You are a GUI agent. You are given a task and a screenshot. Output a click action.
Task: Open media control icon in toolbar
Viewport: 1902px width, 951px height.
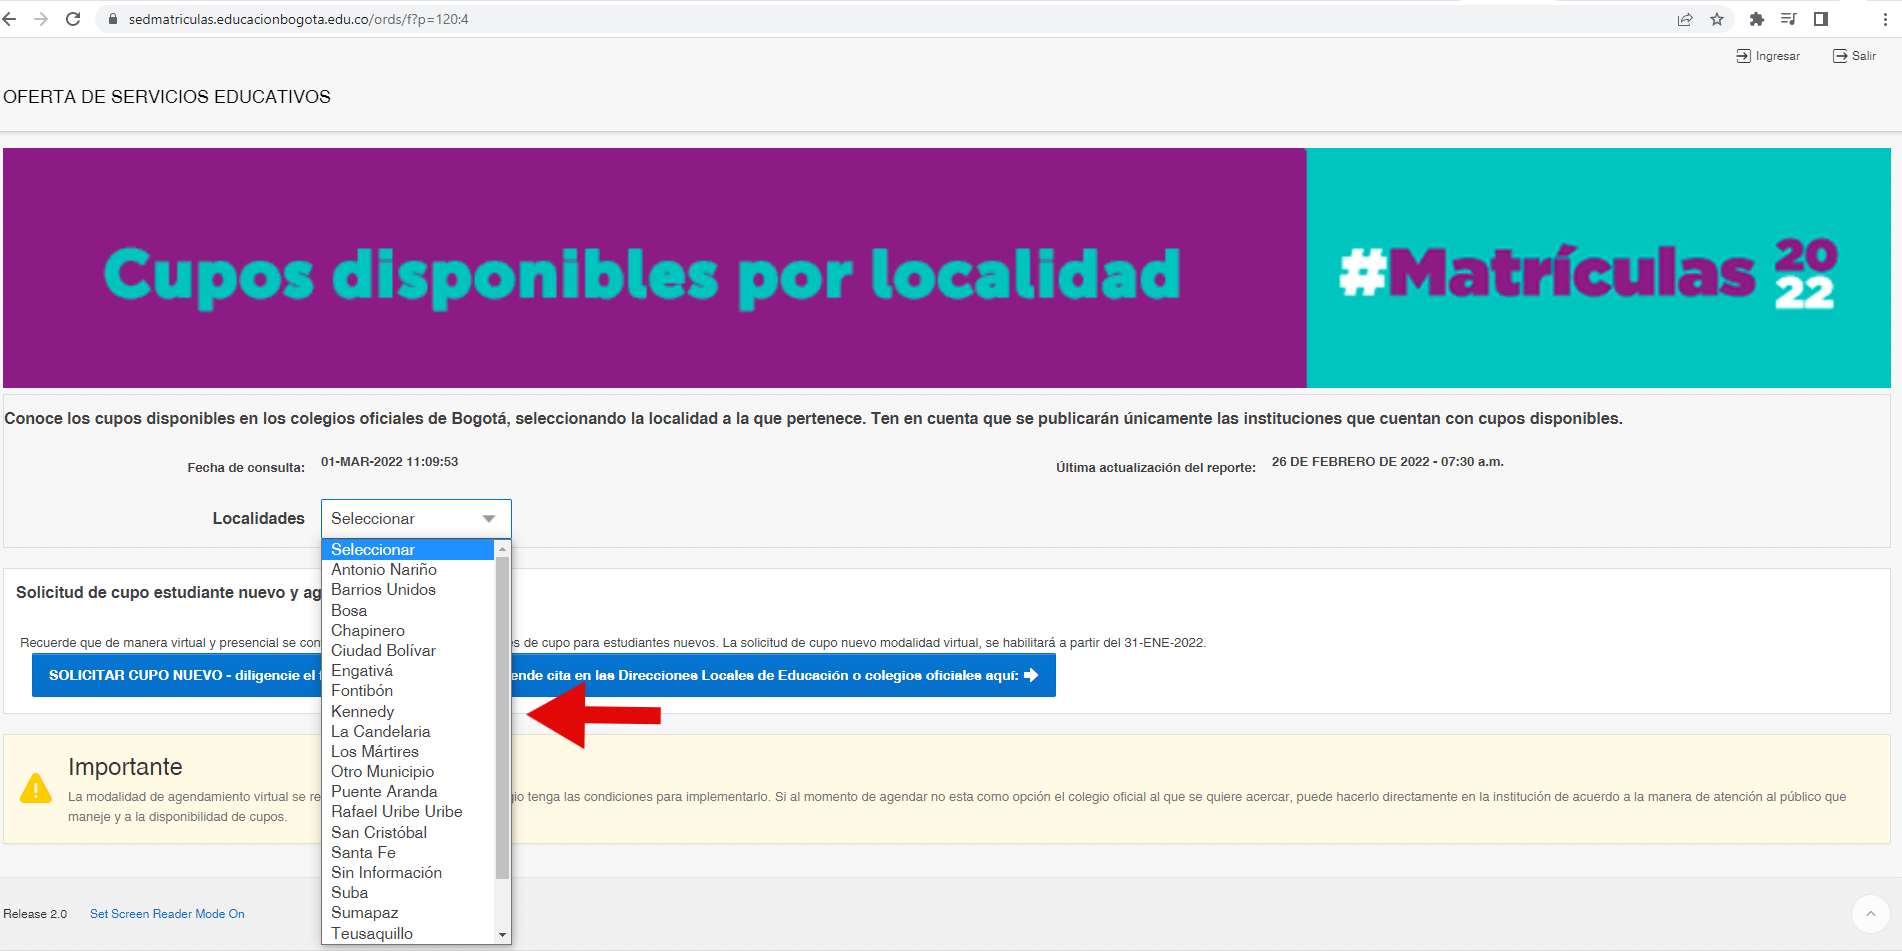(x=1788, y=19)
